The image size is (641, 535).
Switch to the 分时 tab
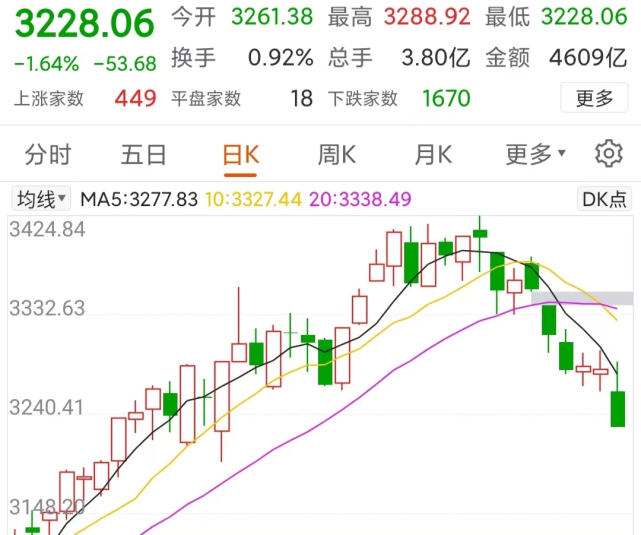pyautogui.click(x=48, y=154)
